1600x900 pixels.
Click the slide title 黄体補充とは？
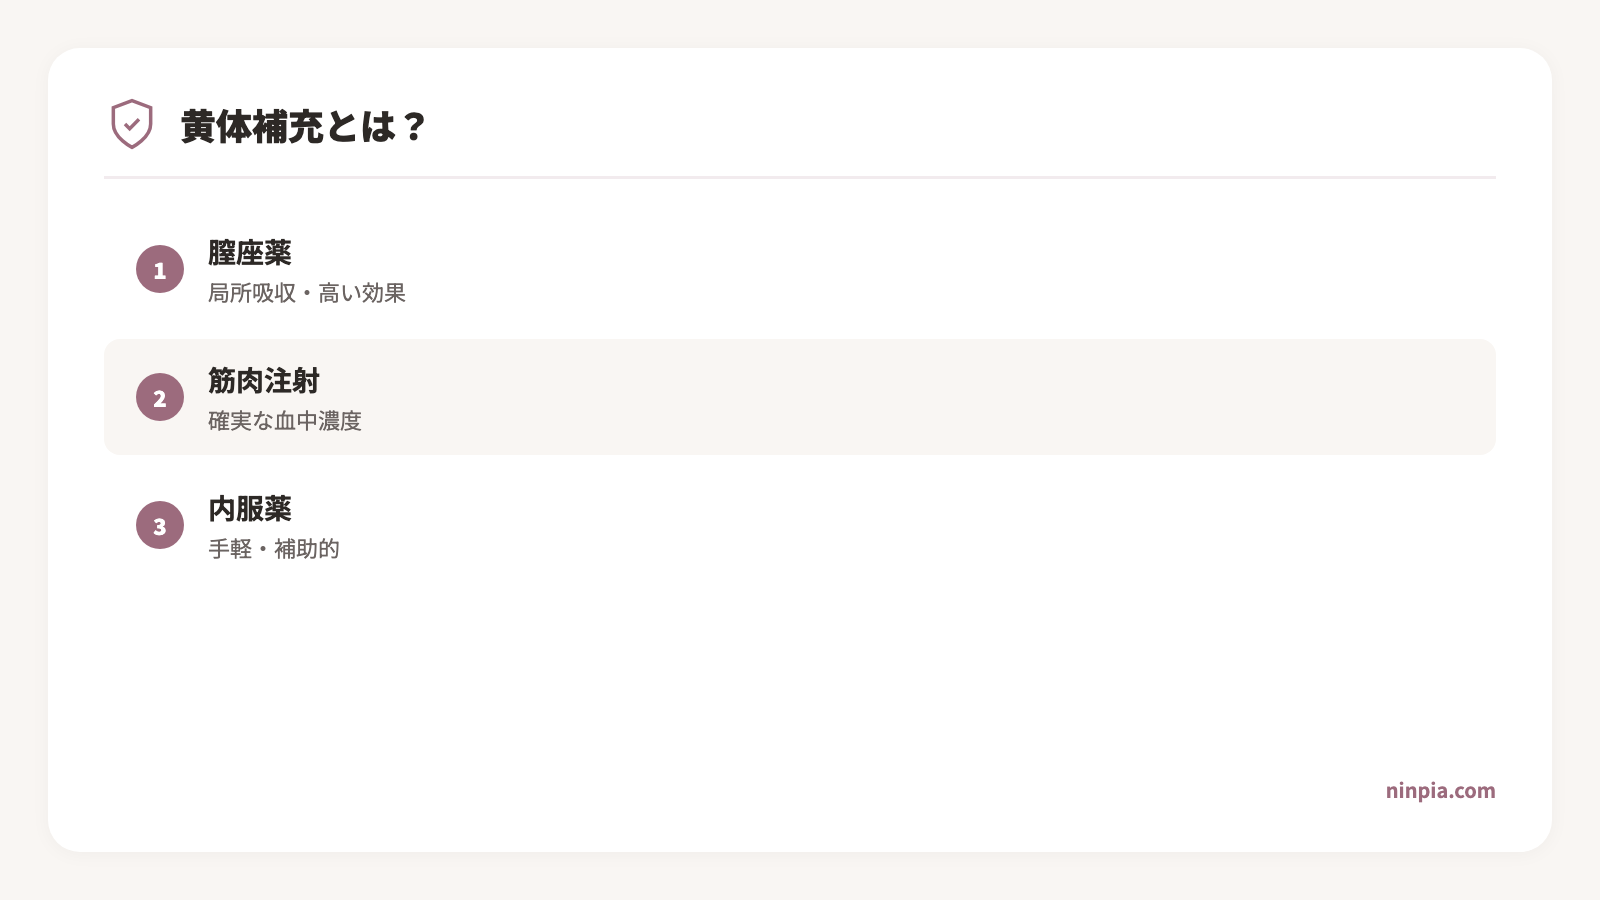click(303, 127)
